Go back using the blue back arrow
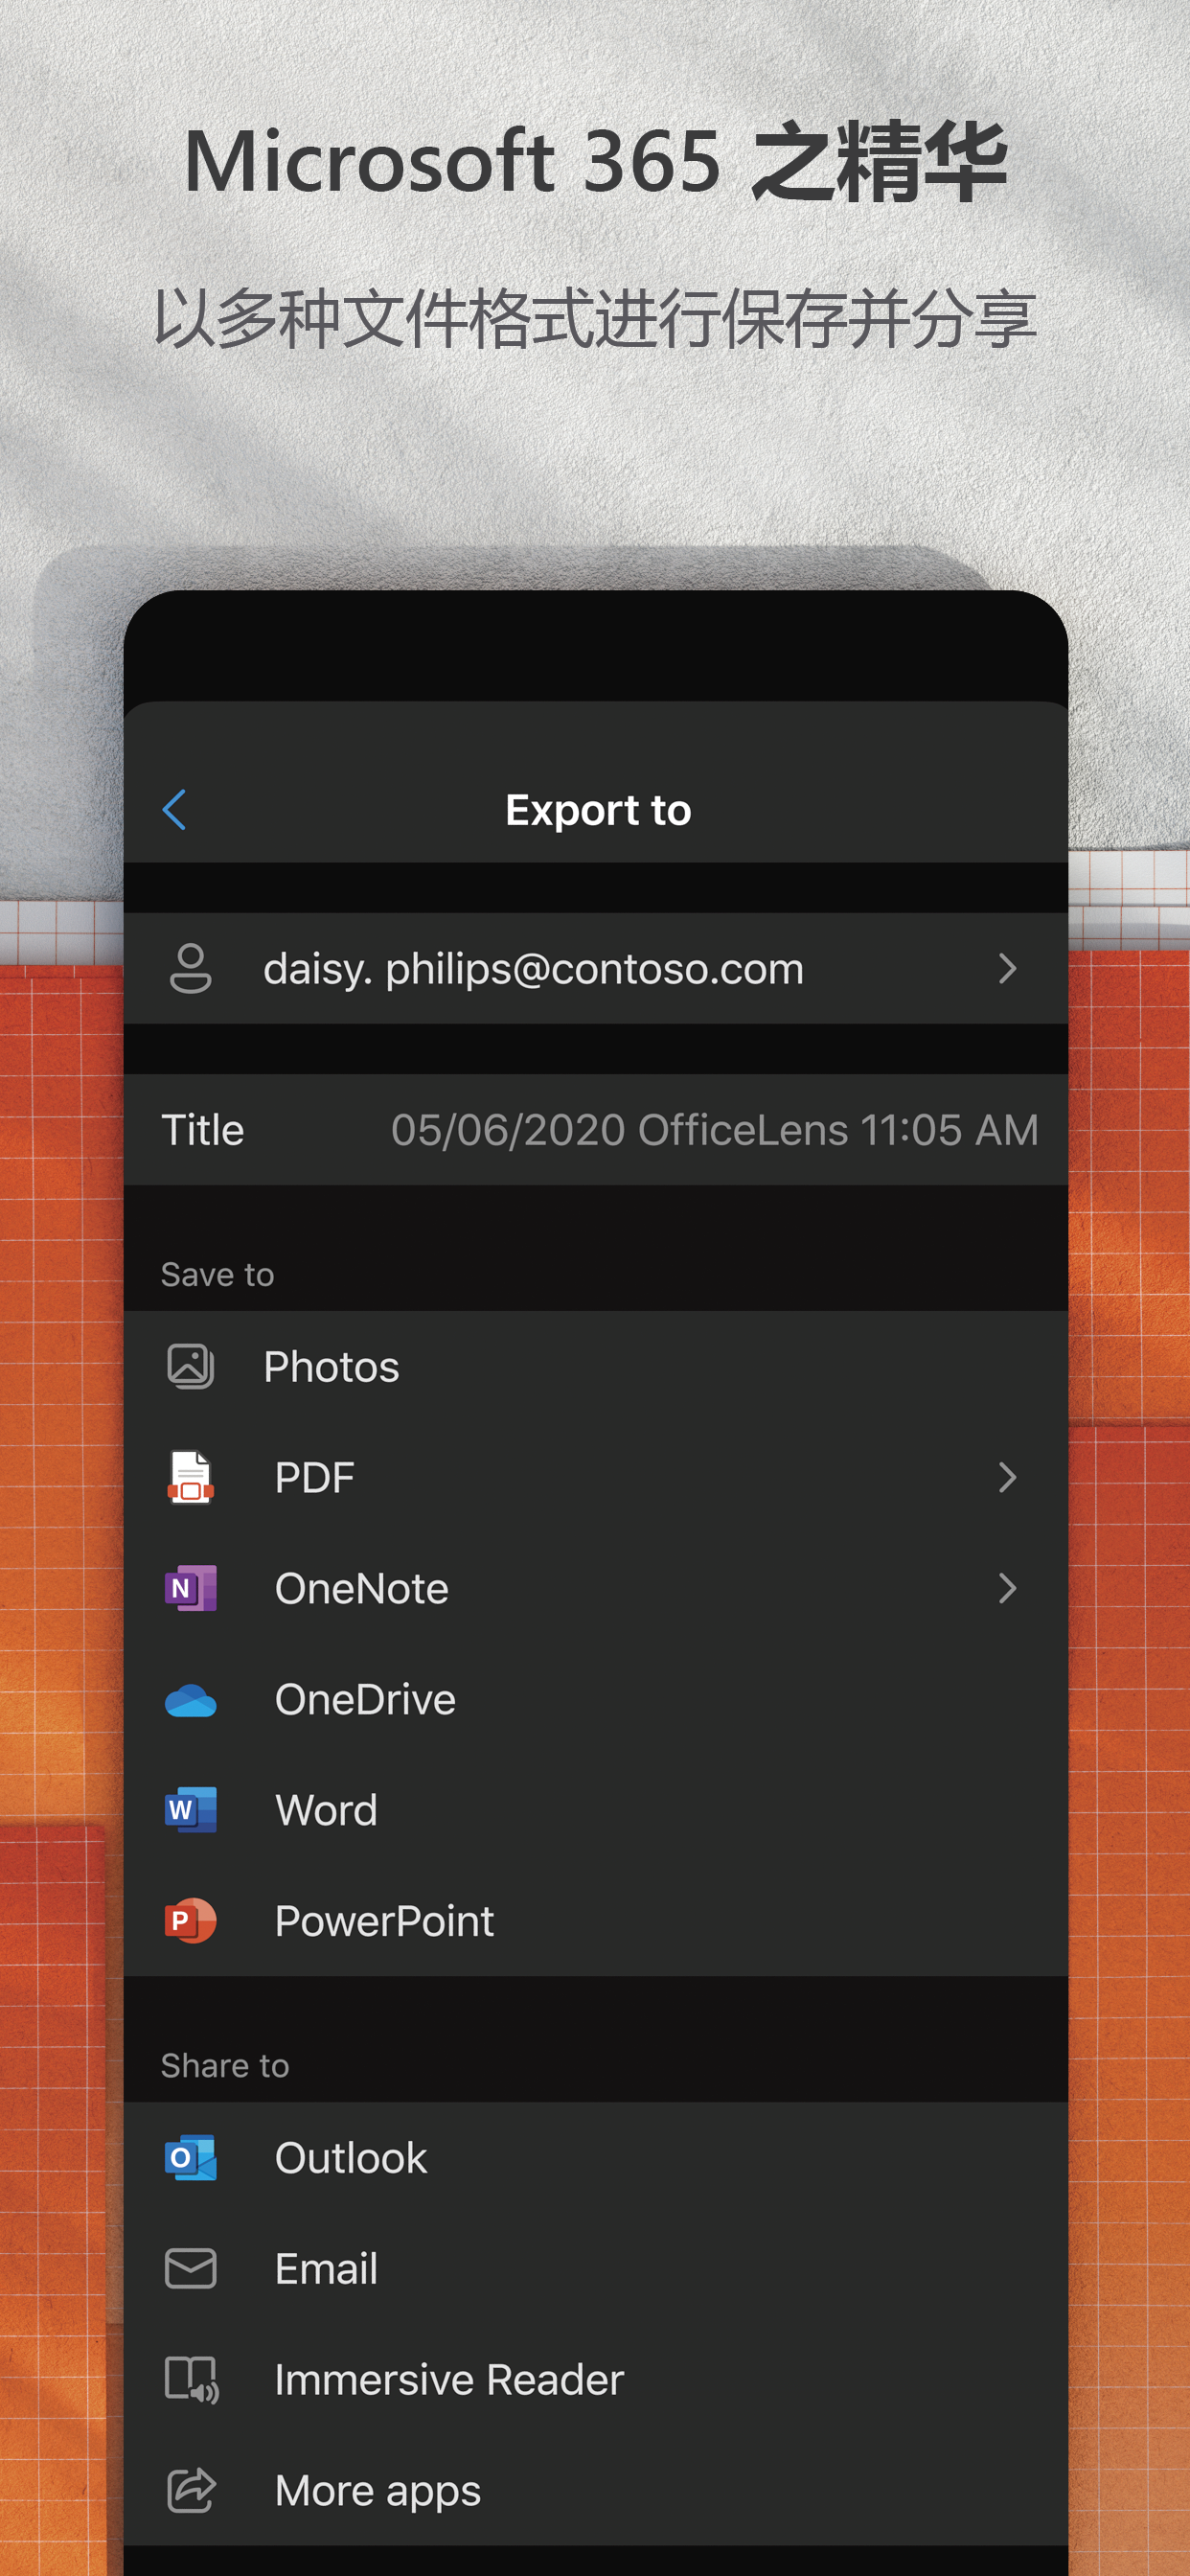This screenshot has width=1190, height=2576. tap(174, 809)
